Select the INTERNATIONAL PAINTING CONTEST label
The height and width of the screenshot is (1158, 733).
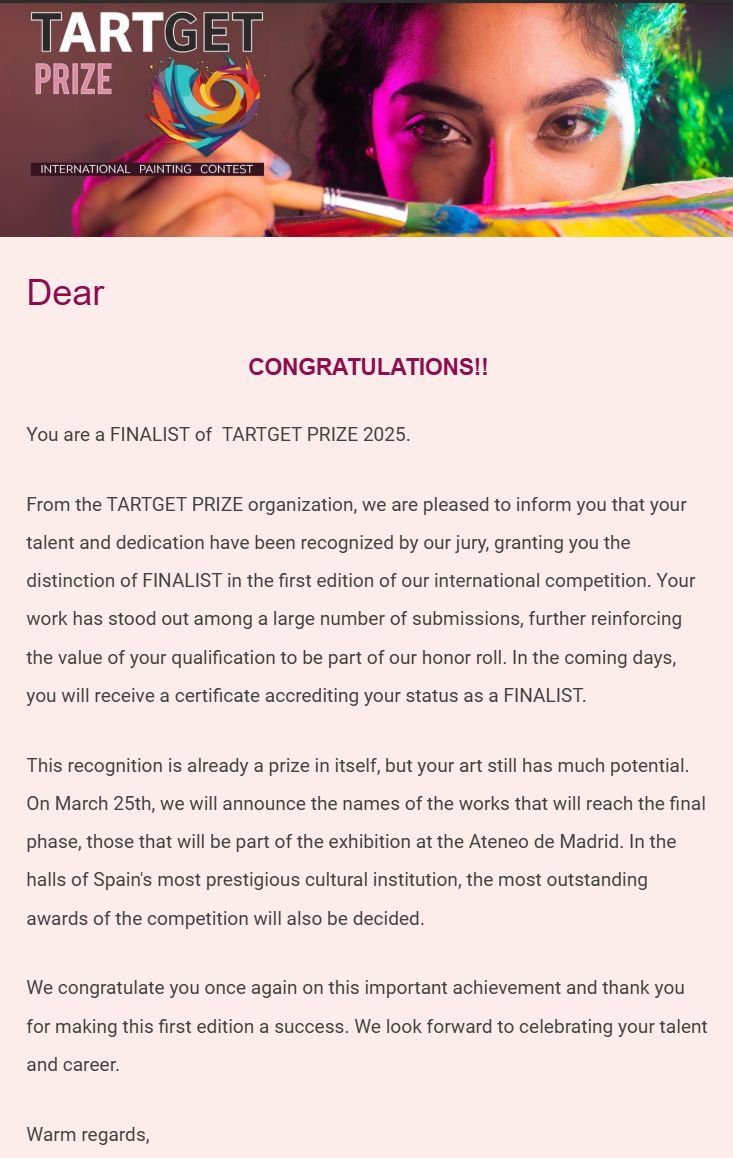coord(147,169)
